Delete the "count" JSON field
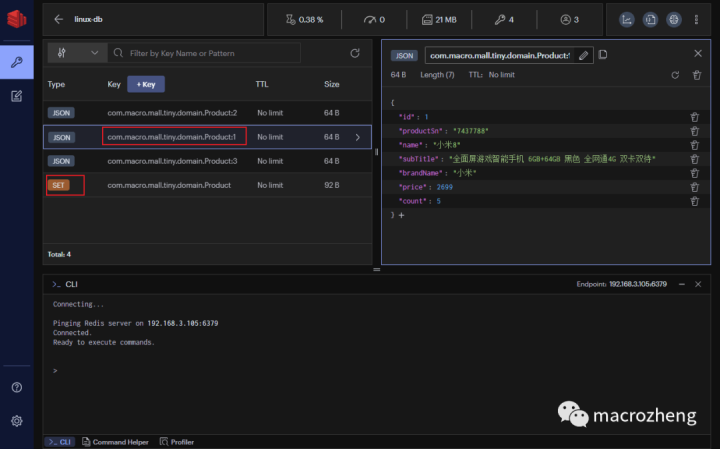Screen dimensions: 720x449 pos(694,201)
